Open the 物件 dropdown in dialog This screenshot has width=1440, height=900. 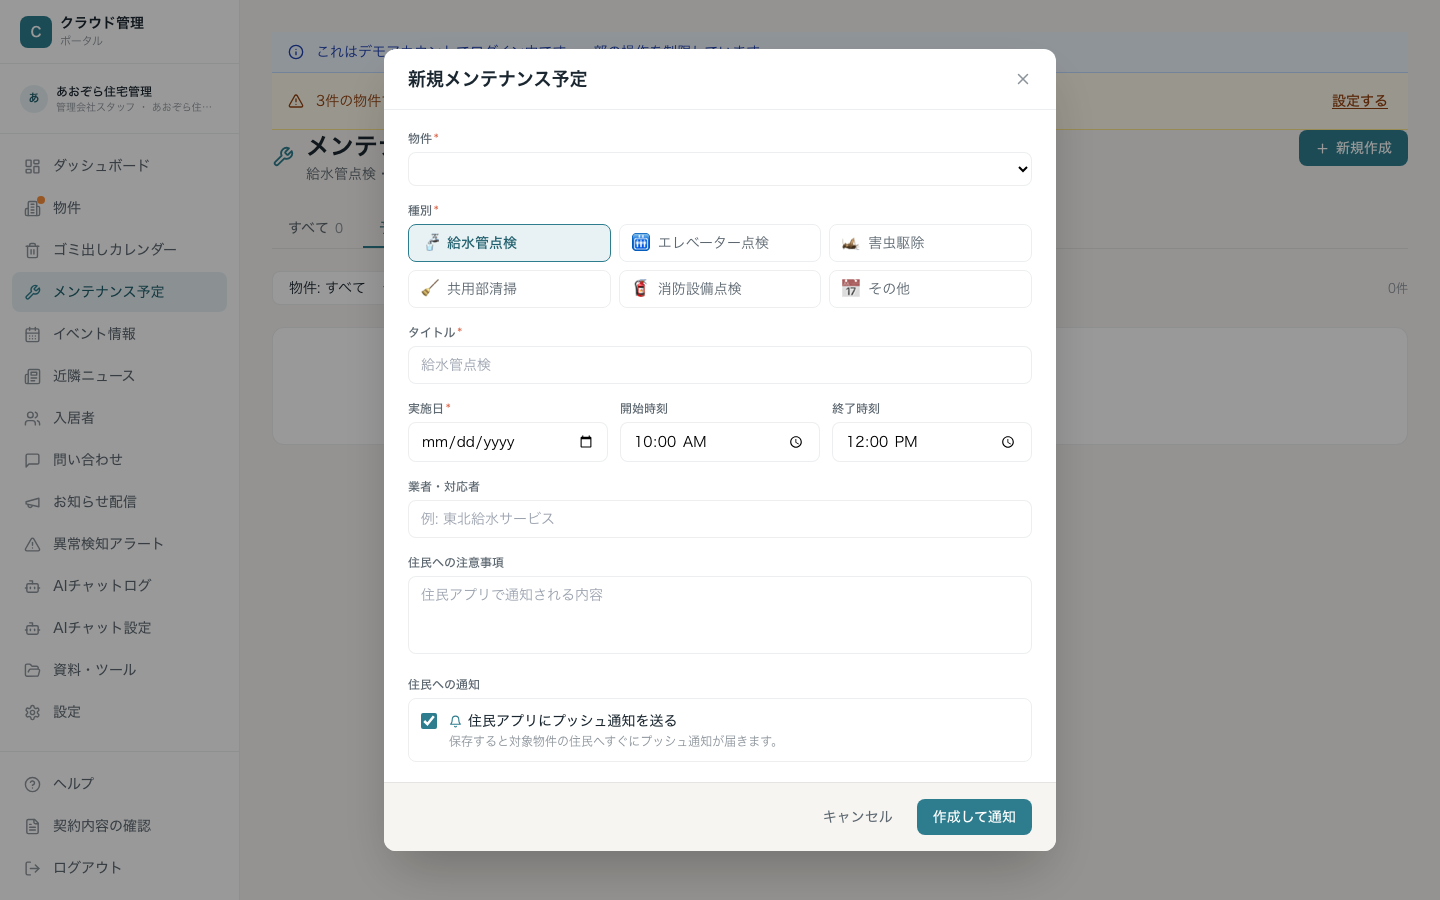point(720,169)
